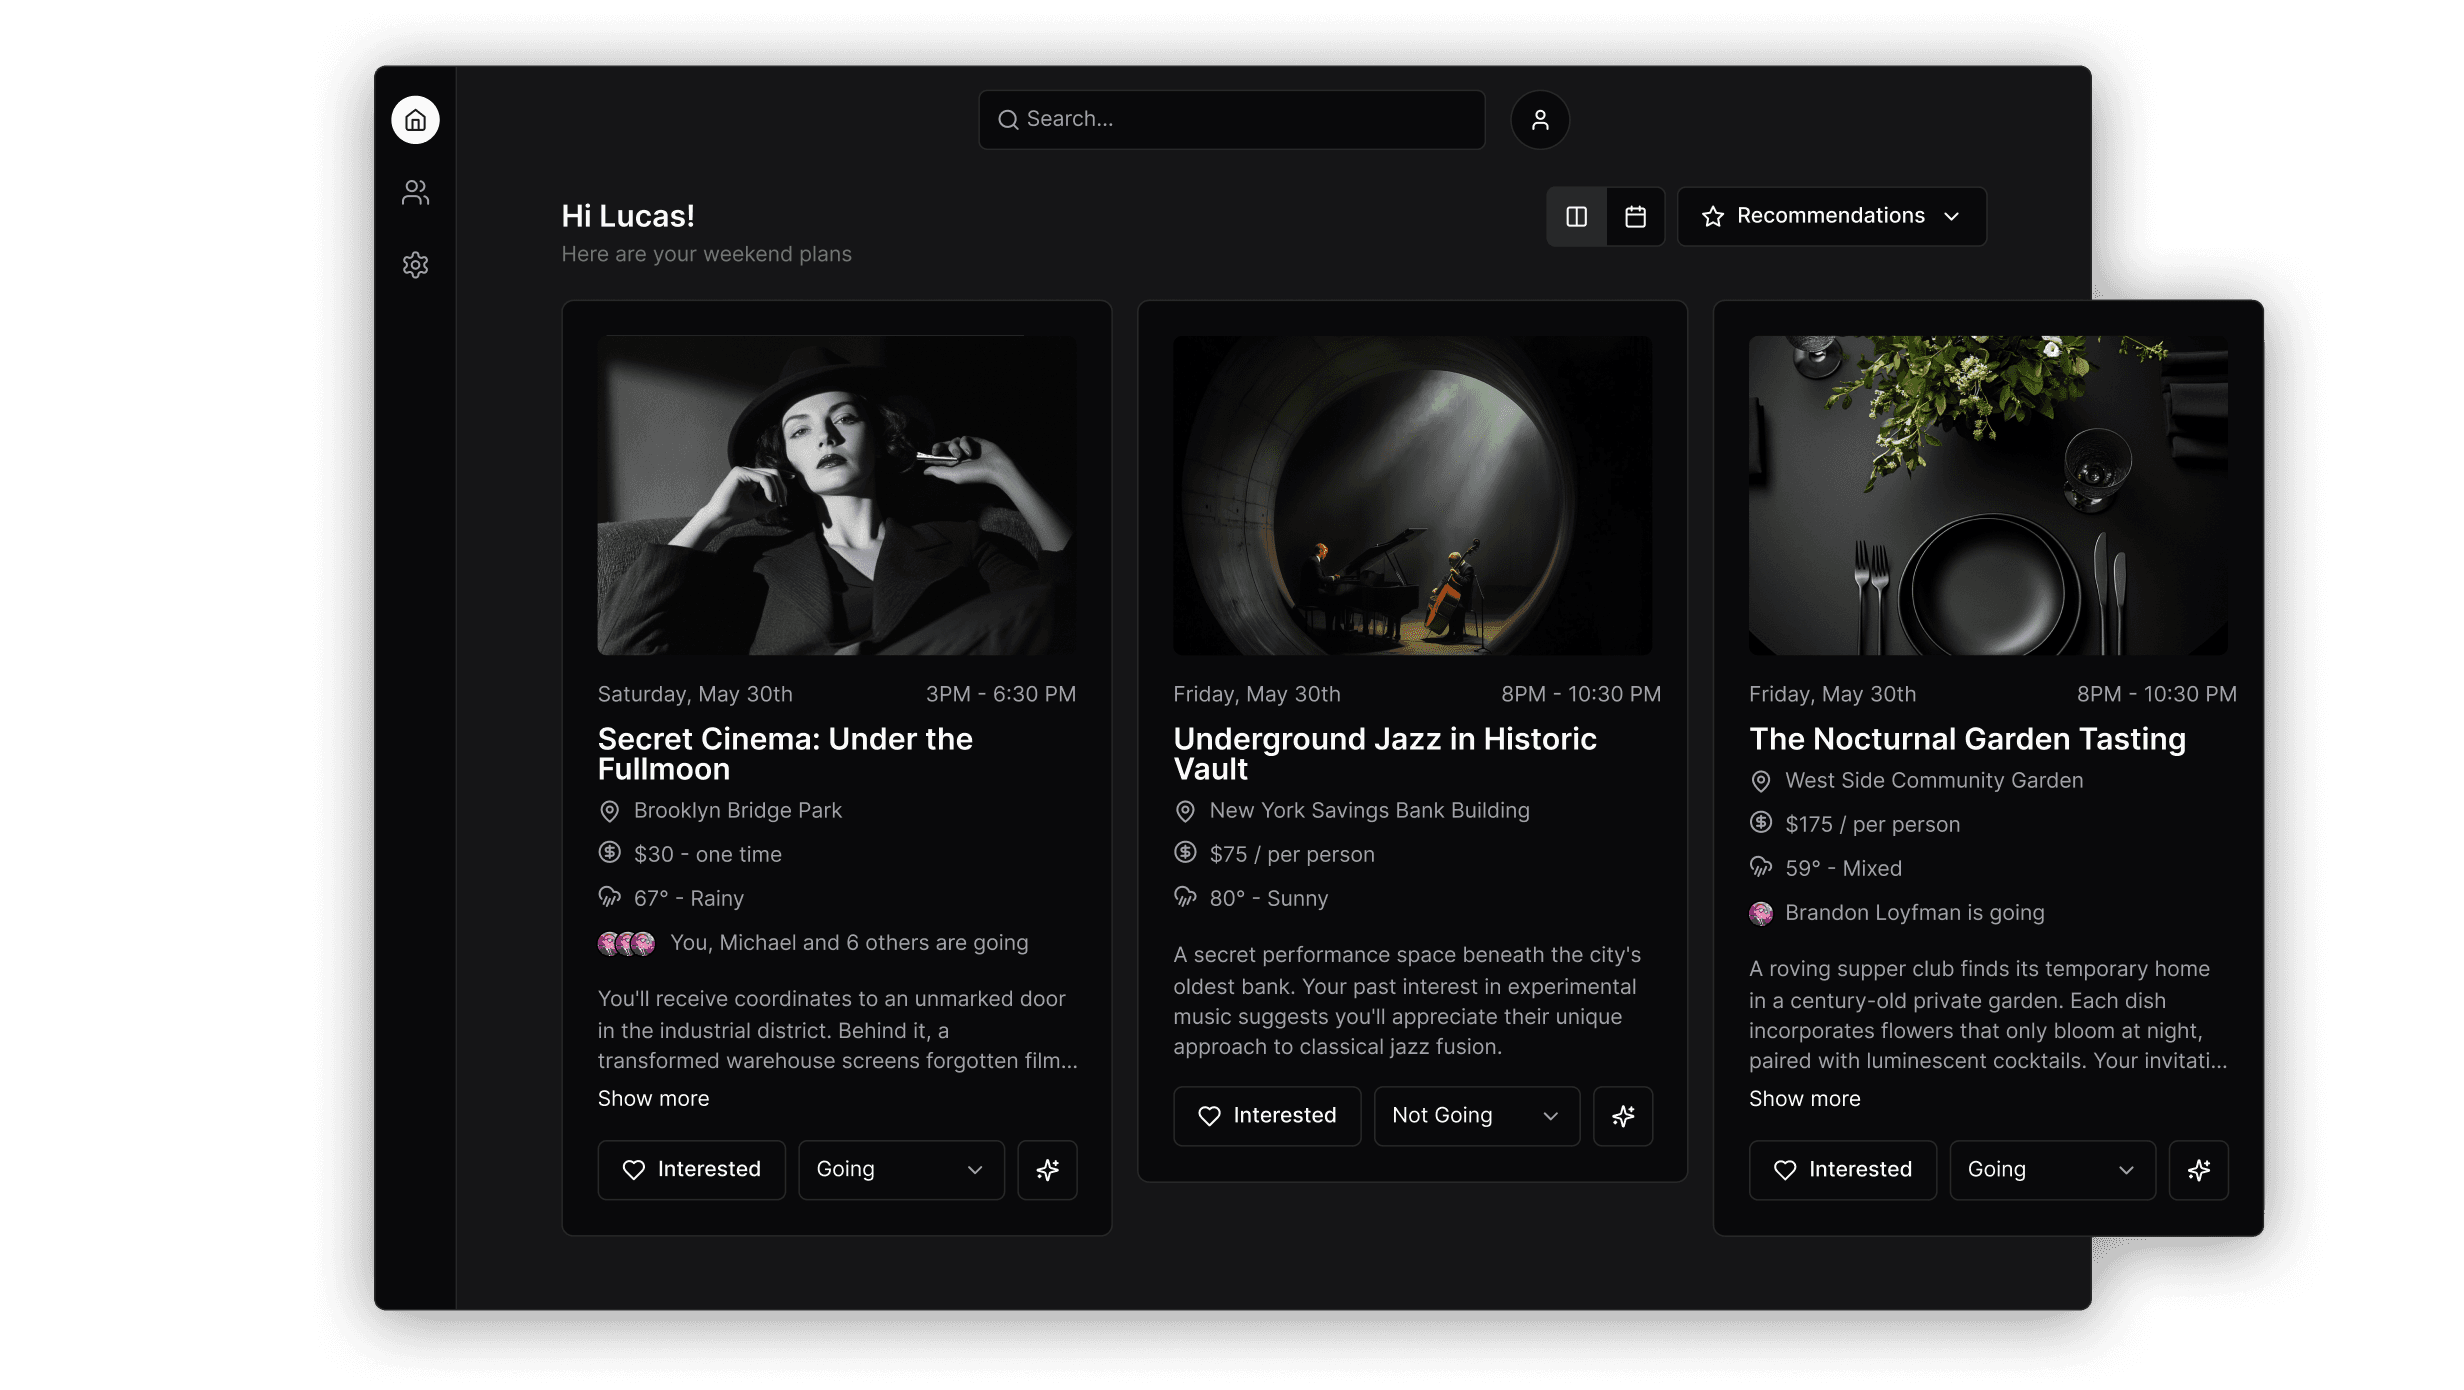
Task: Open Secret Cinema: Under the Fullmoon title
Action: (785, 754)
